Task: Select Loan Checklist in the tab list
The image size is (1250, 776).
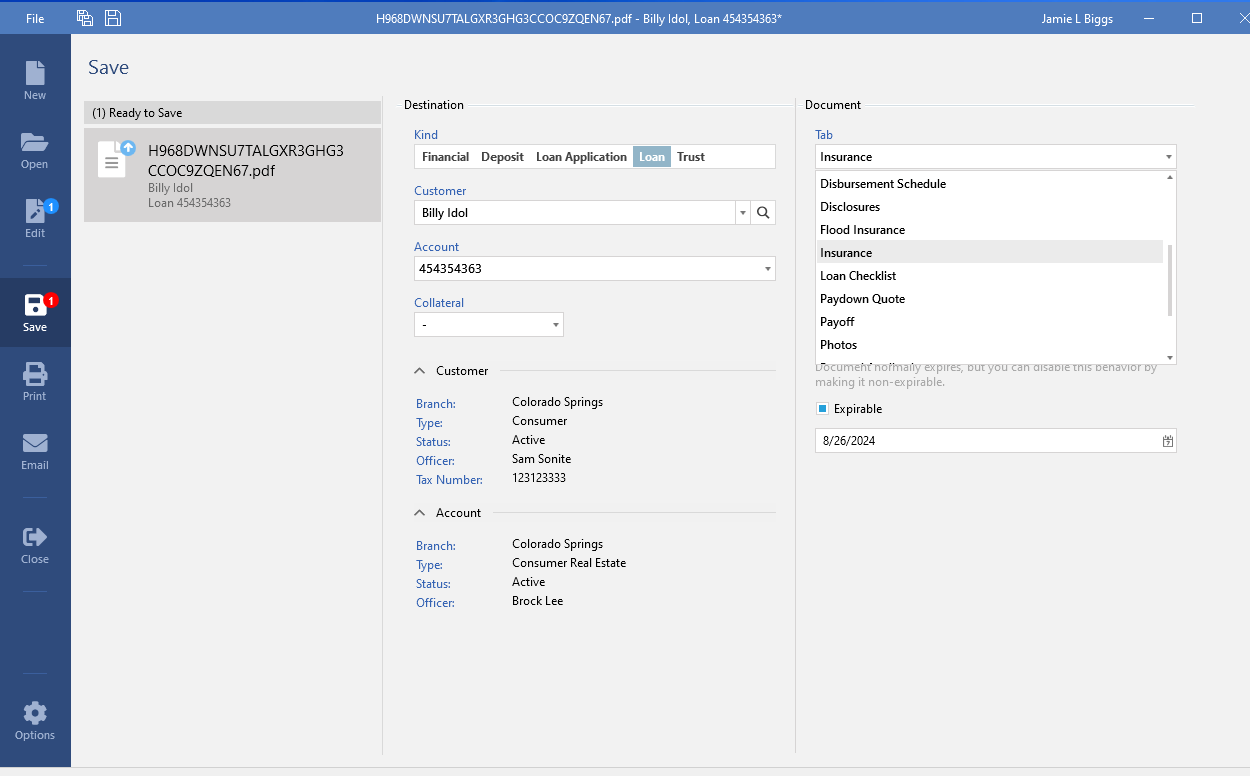Action: click(x=857, y=276)
